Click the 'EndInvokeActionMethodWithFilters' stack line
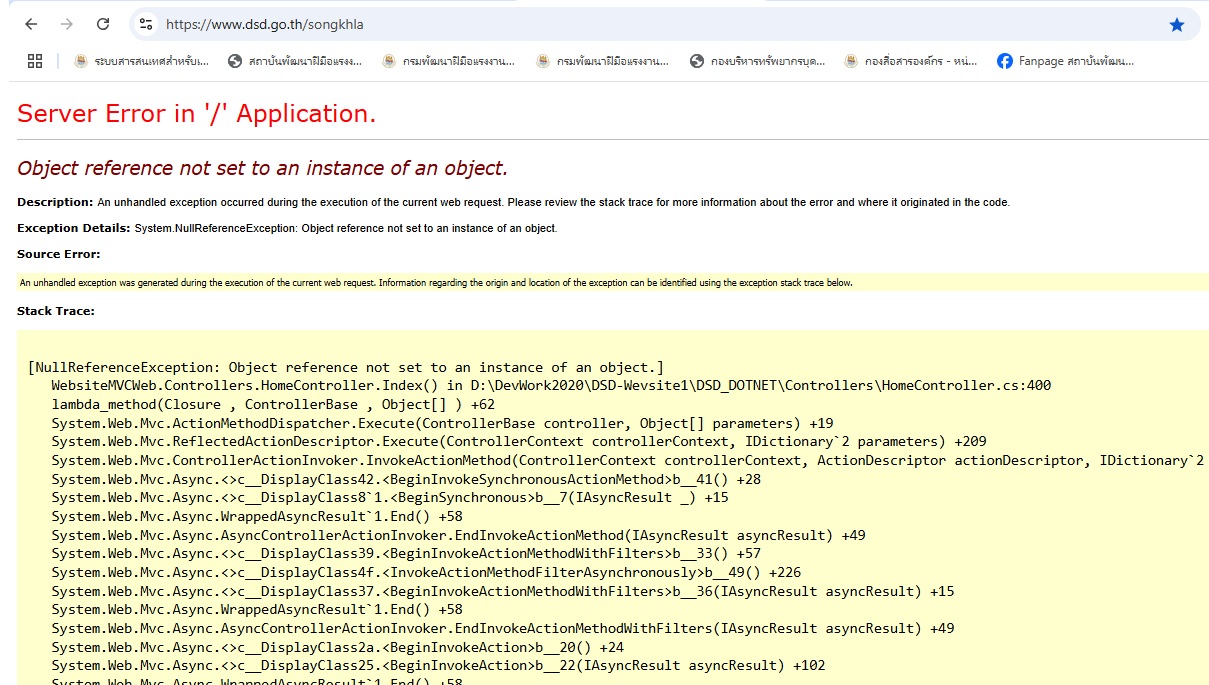 pos(503,628)
